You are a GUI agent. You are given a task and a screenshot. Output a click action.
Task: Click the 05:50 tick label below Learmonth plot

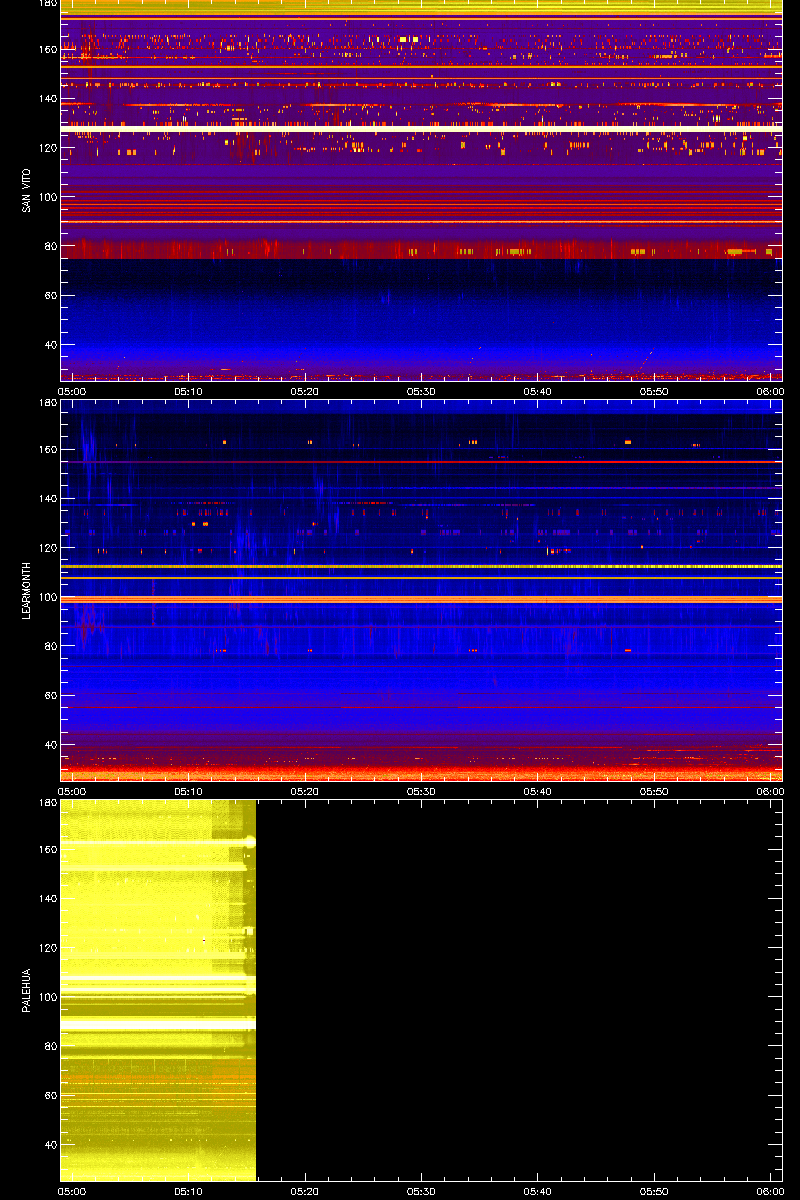pos(654,791)
